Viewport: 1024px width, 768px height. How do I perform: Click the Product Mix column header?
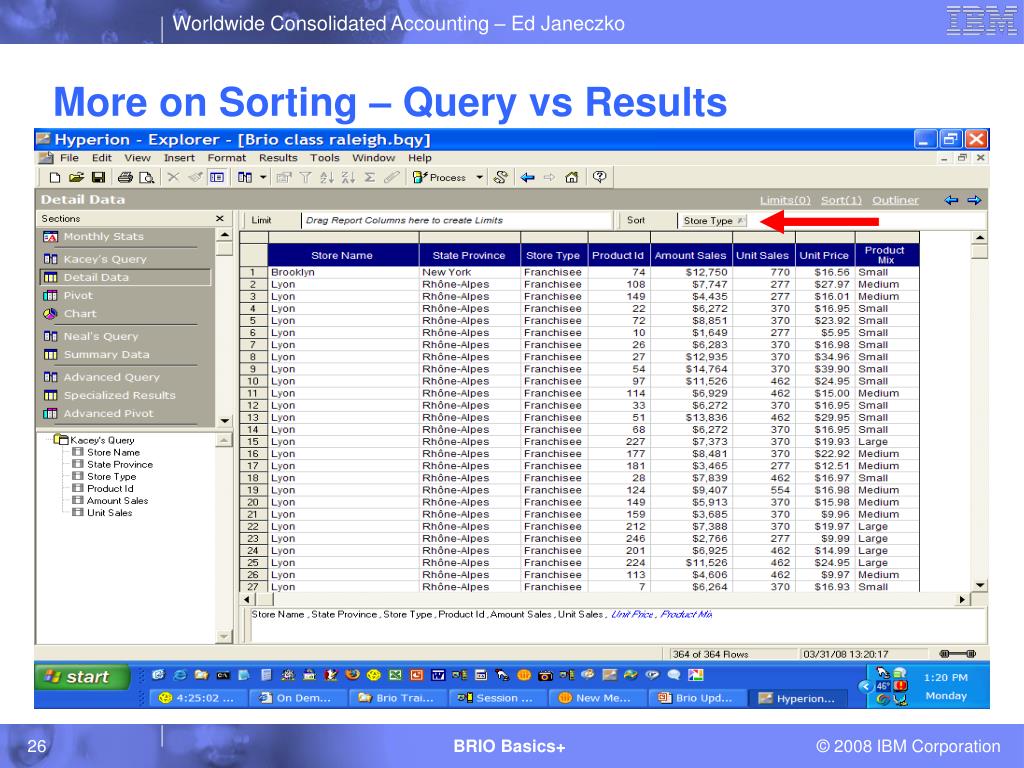[x=885, y=255]
